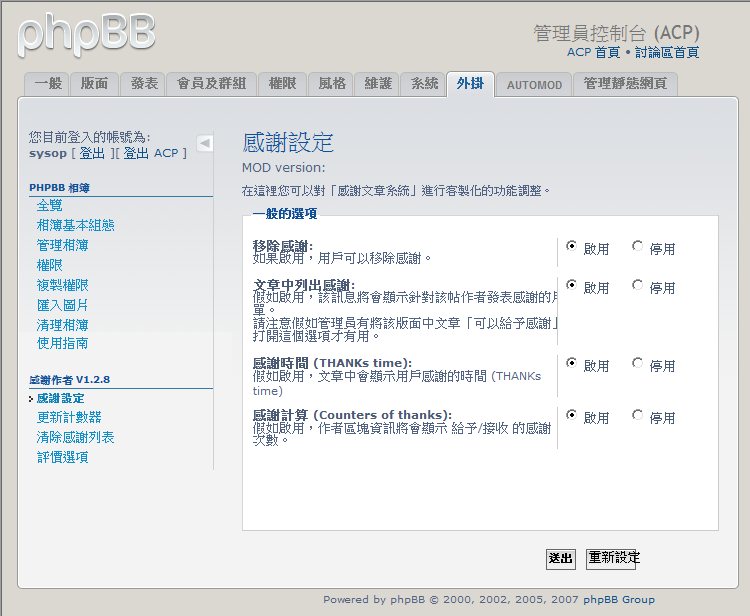Screen dimensions: 750x616
Task: Select 停用 for 感謝時間 setting
Action: click(x=638, y=363)
